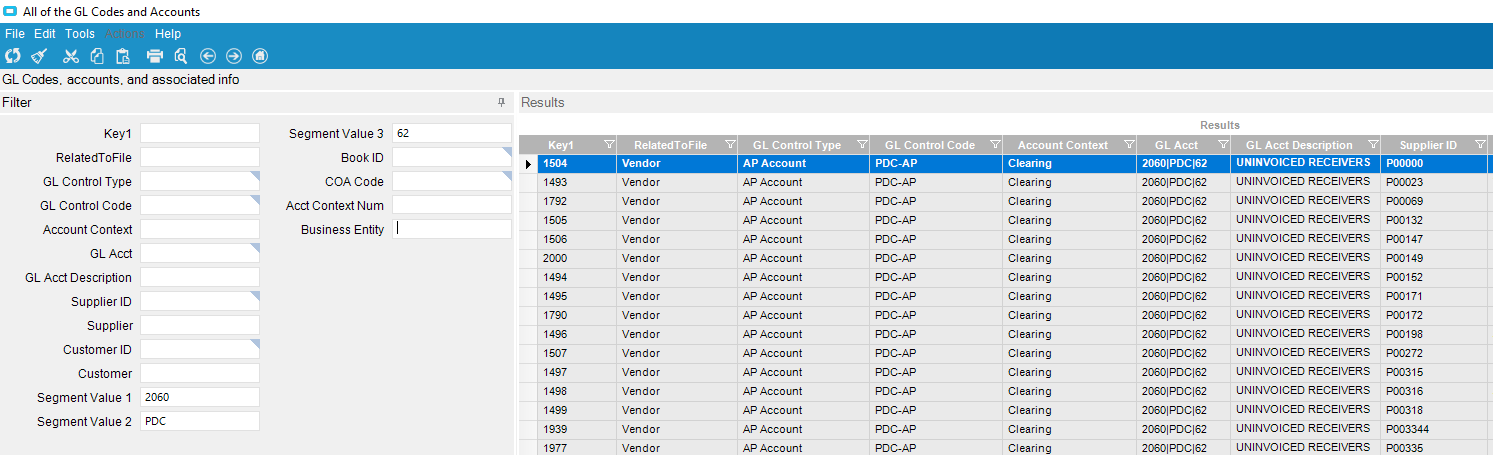1493x455 pixels.
Task: Click the Clear broom icon
Action: [x=39, y=56]
